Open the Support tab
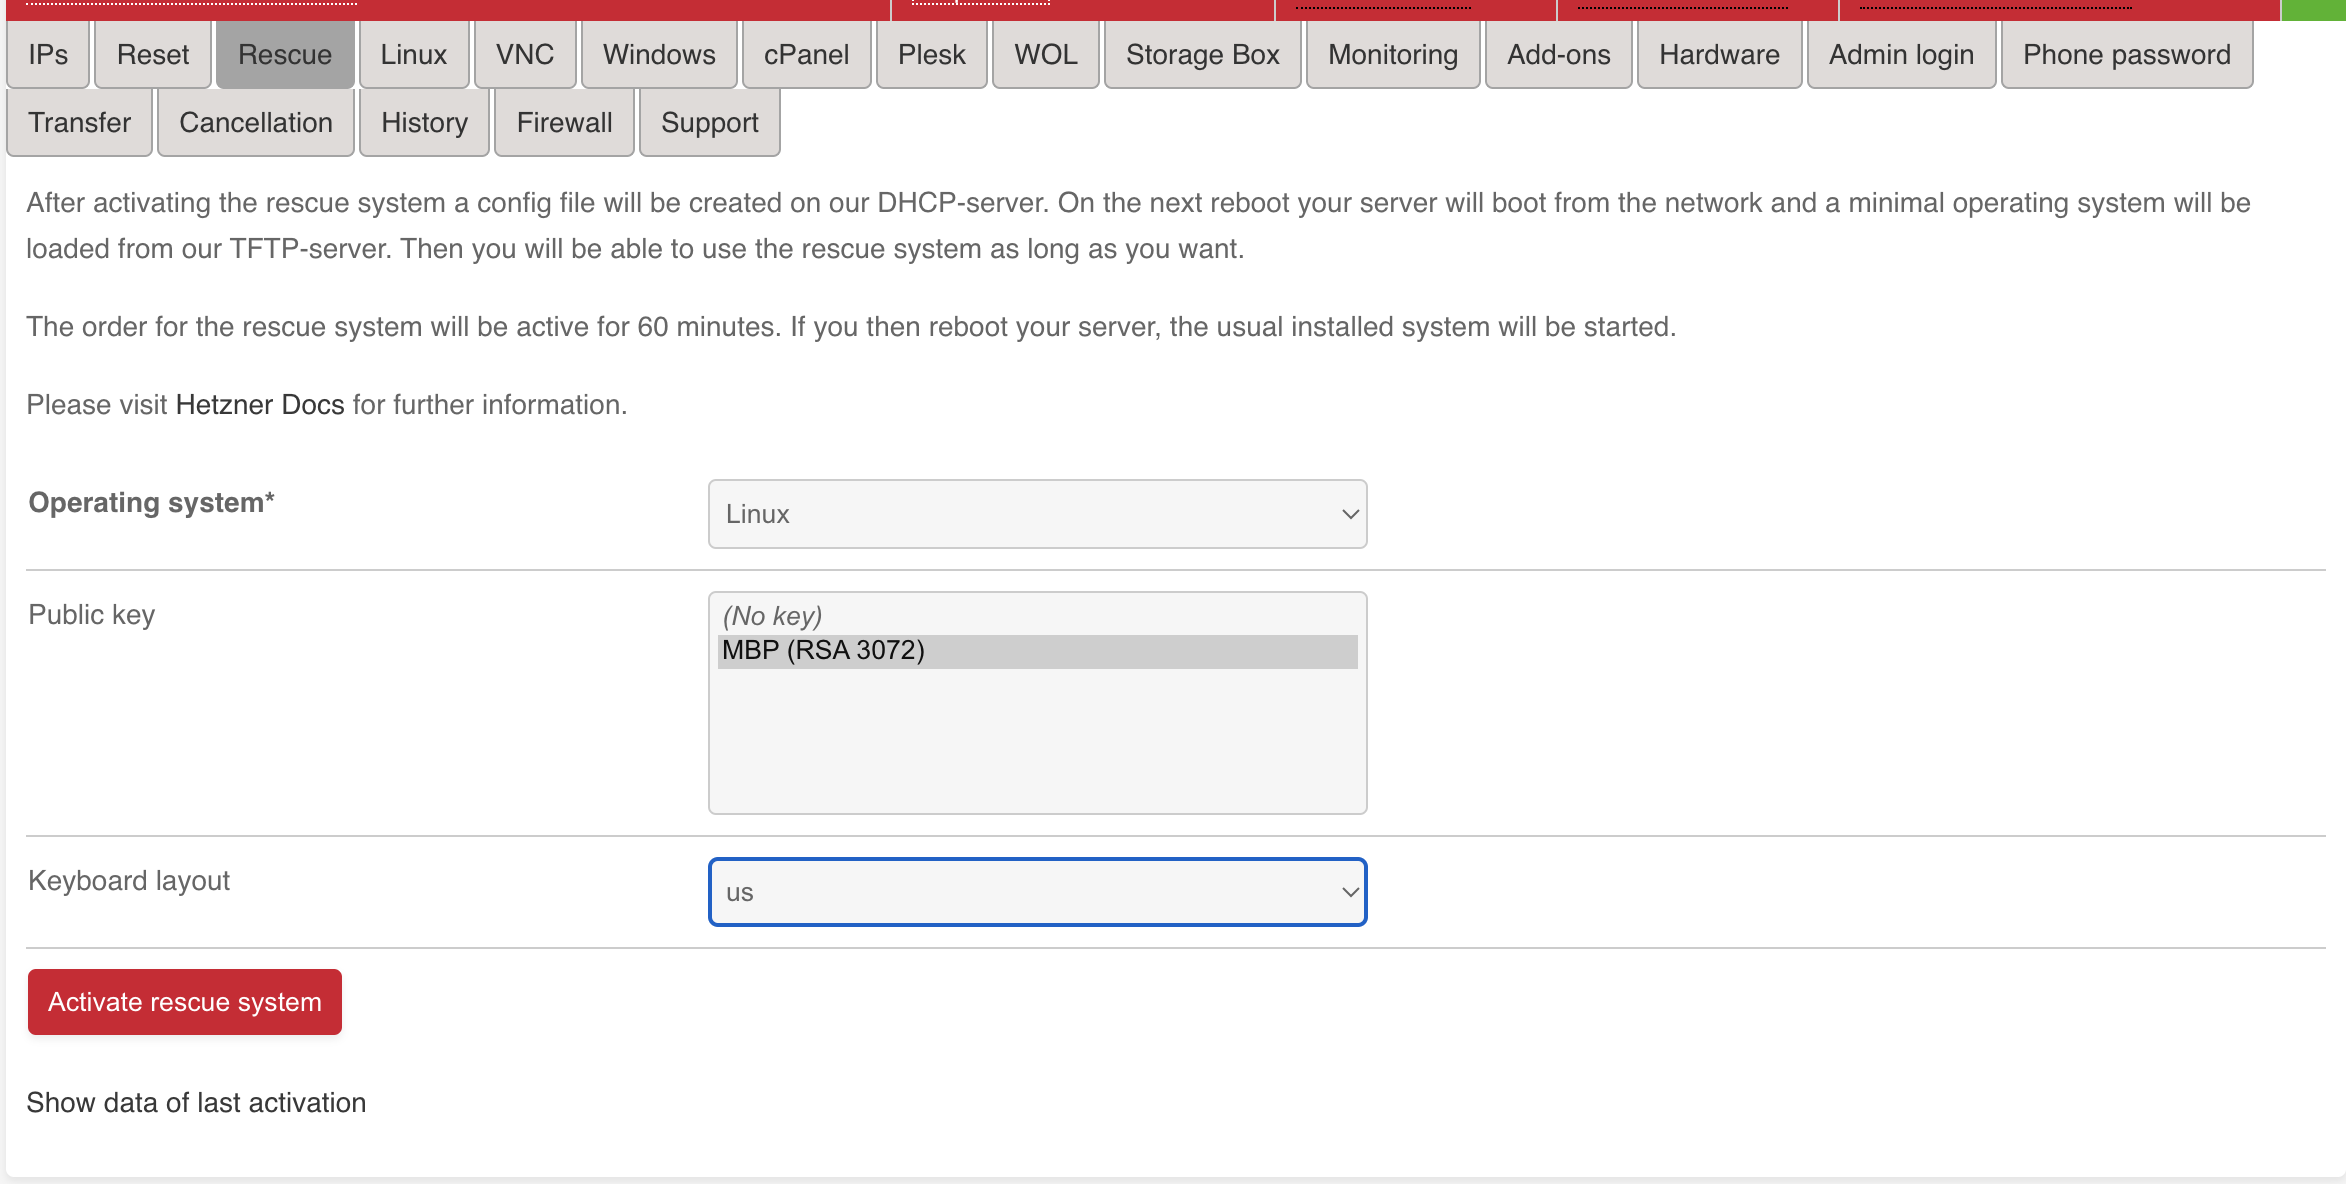This screenshot has height=1184, width=2346. coord(709,123)
